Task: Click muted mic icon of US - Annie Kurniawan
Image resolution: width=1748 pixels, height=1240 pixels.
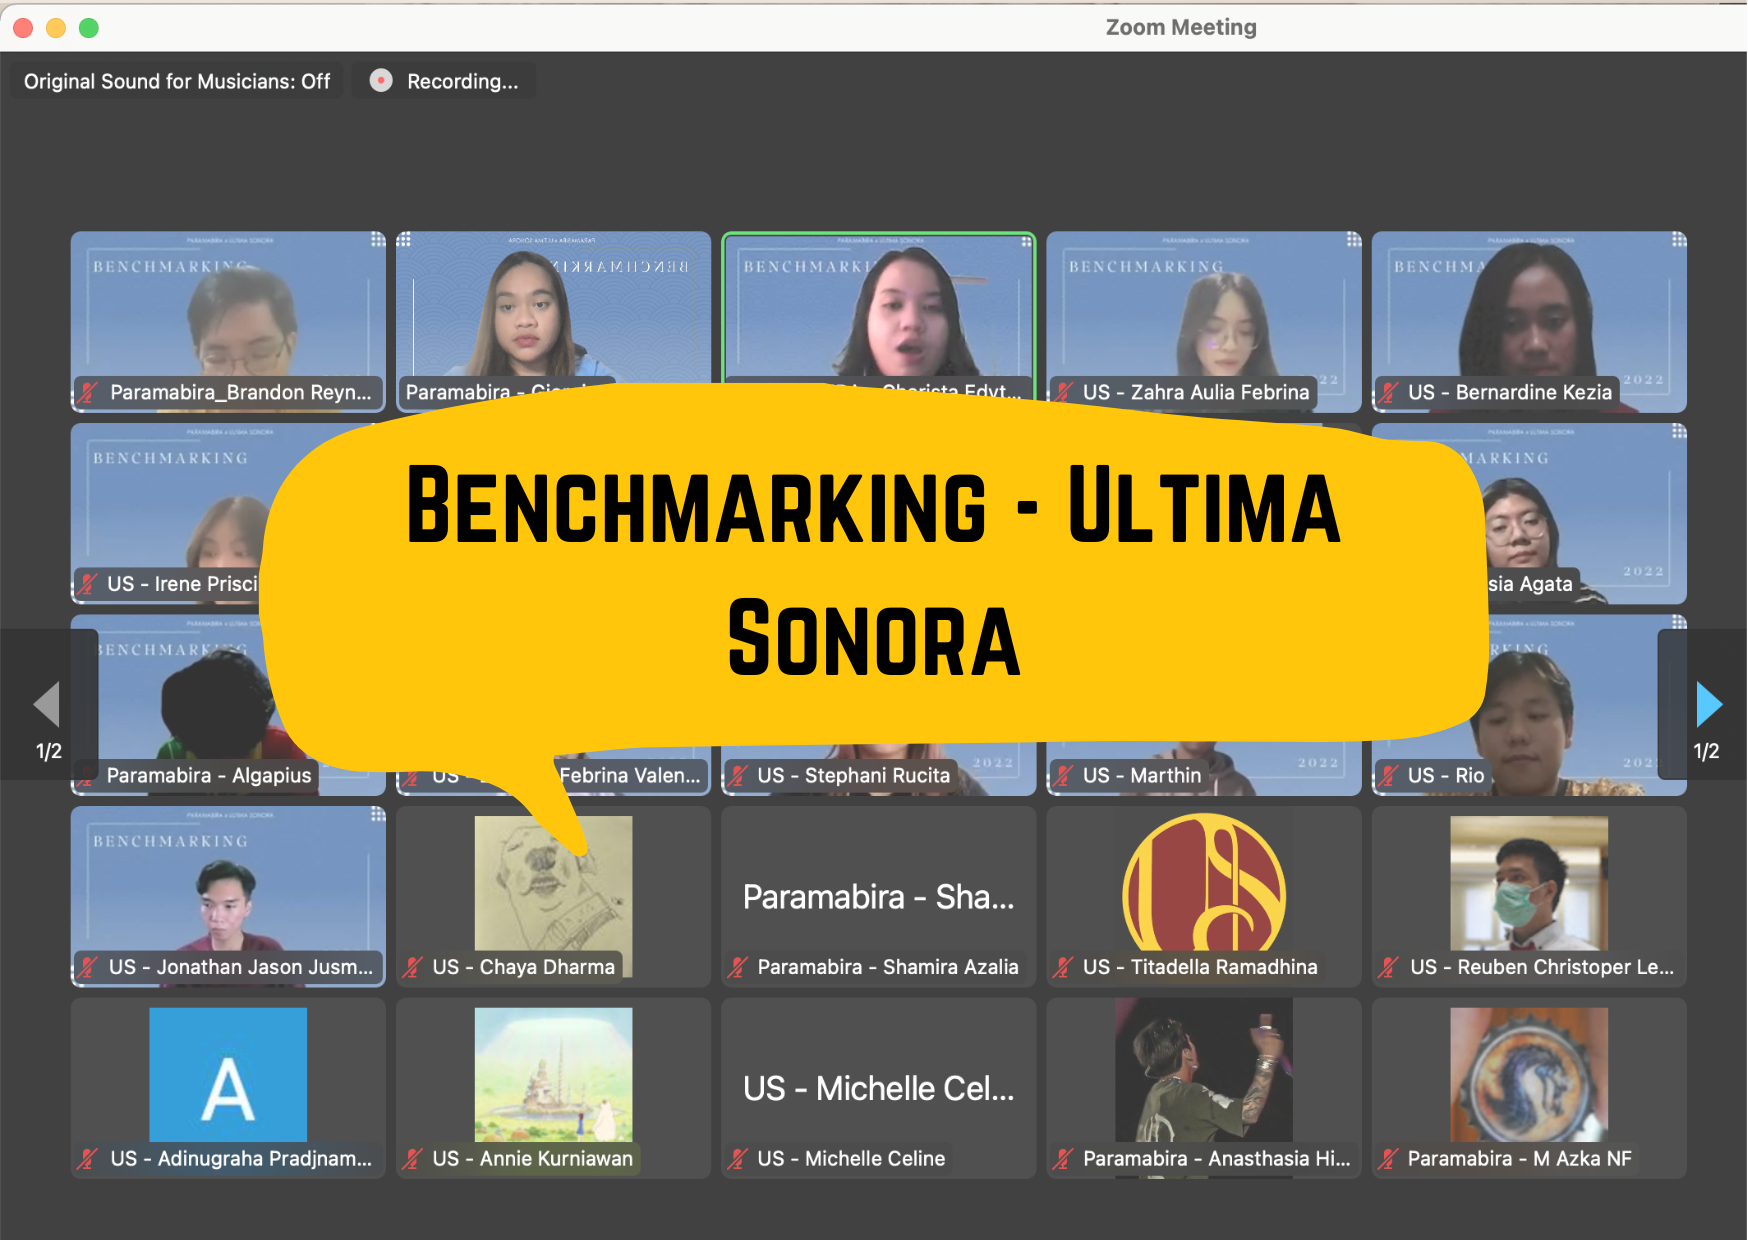Action: [413, 1159]
